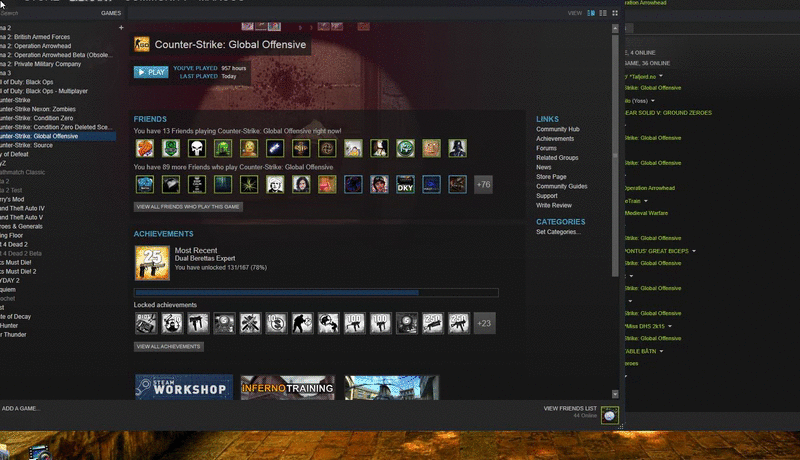Click Medieval Warfare status in friends list
The height and width of the screenshot is (460, 800).
[x=646, y=213]
